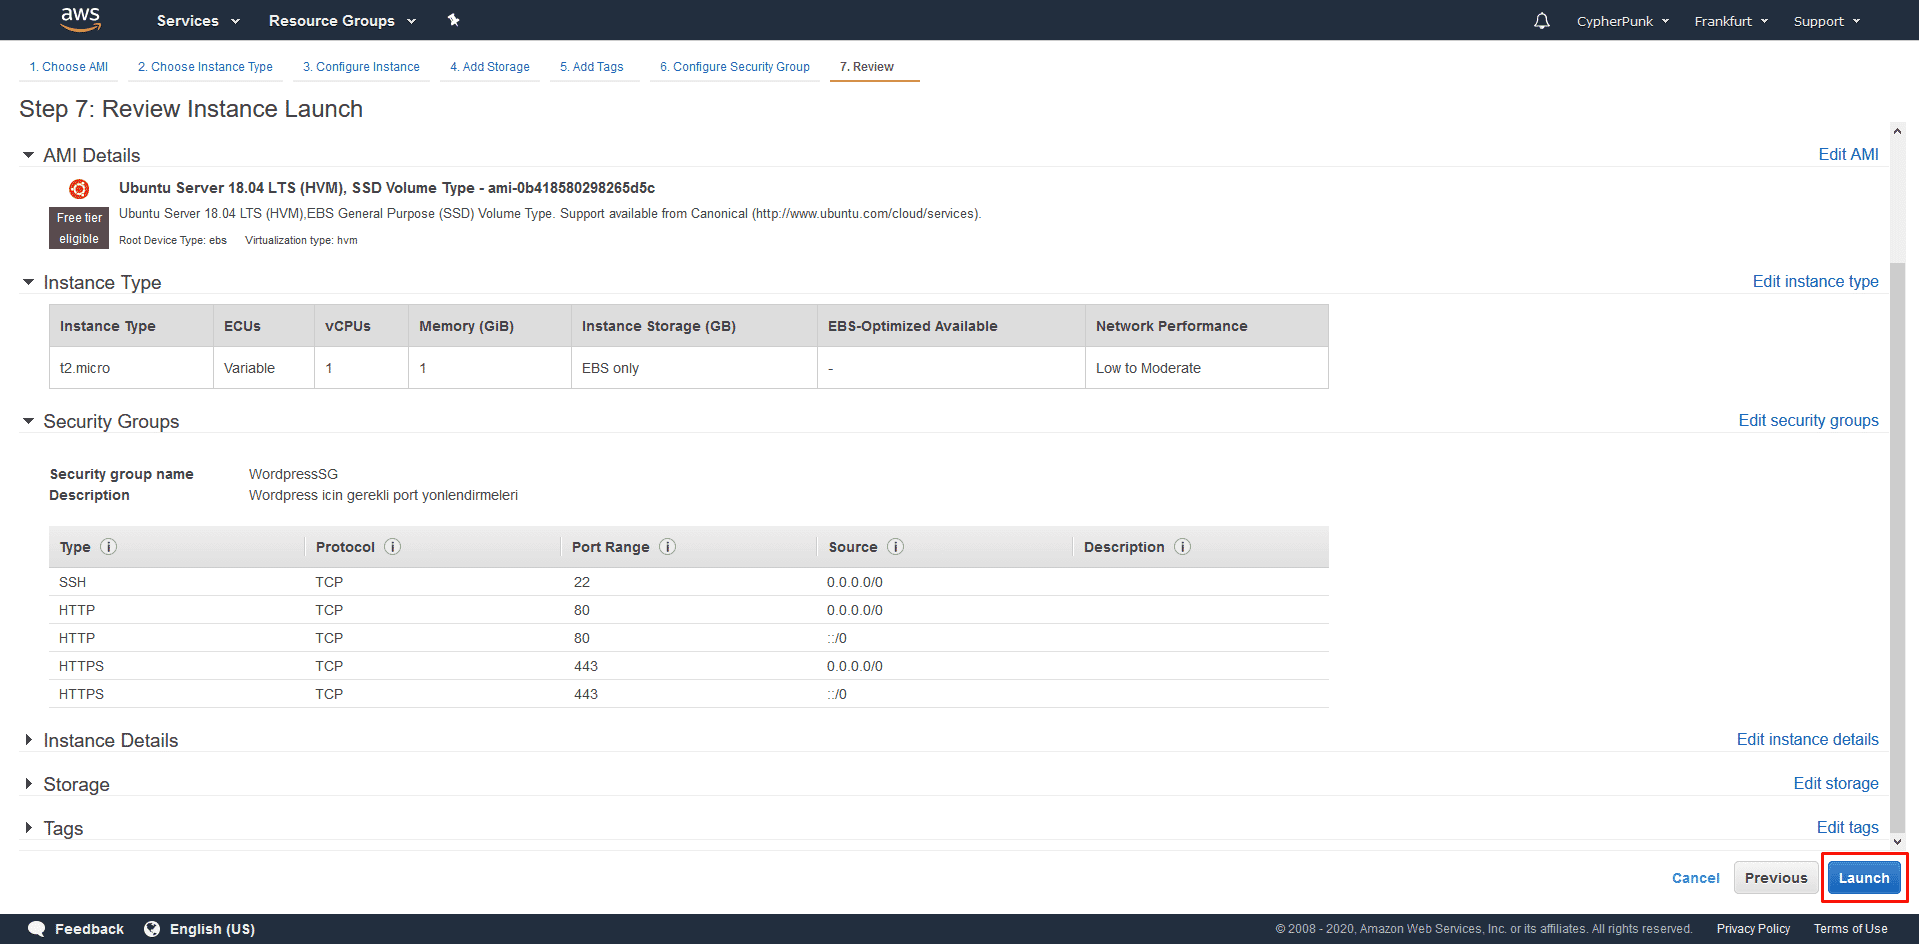Click the Previous button
1919x944 pixels.
[1776, 878]
